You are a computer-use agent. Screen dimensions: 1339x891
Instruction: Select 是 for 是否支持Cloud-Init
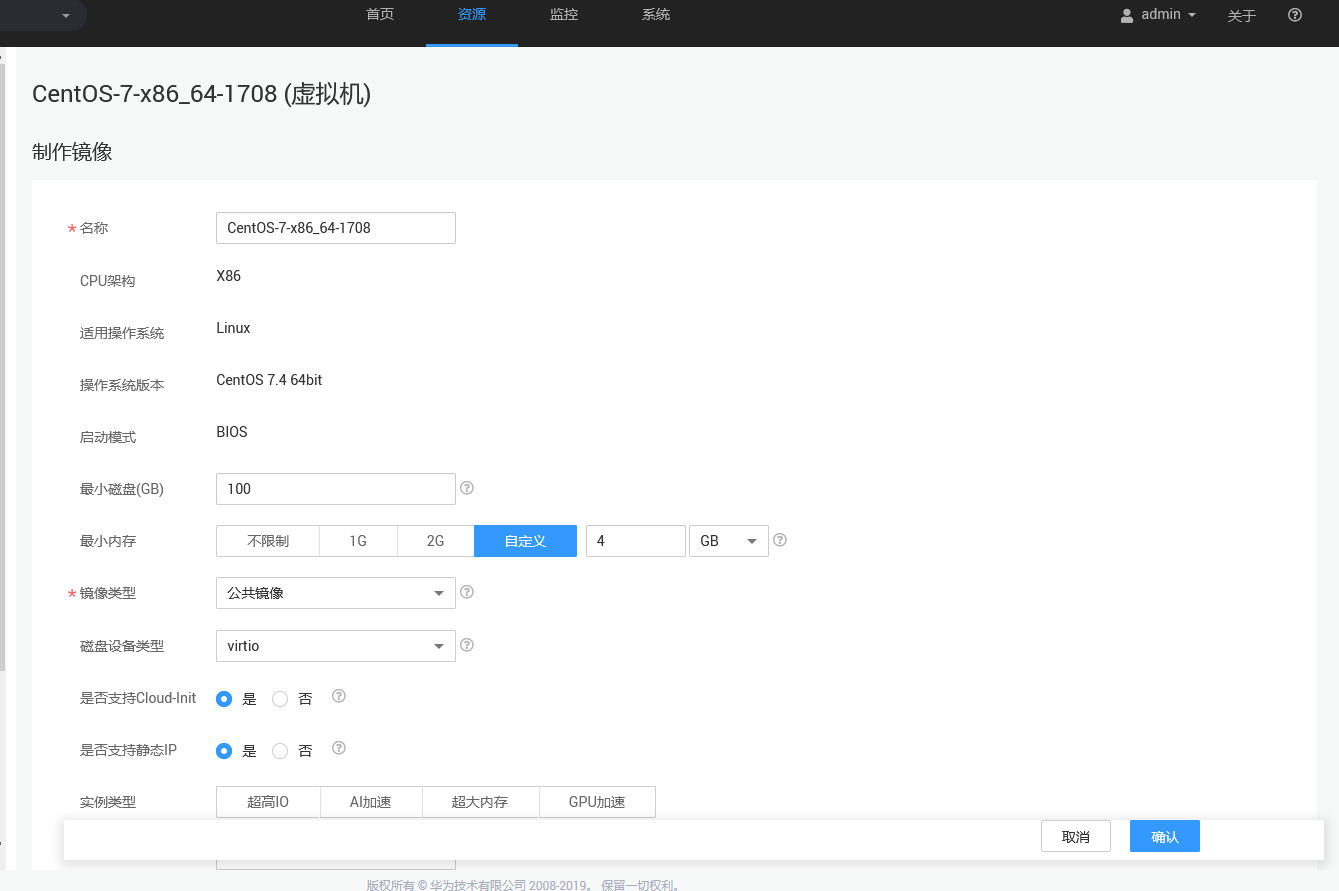tap(224, 699)
